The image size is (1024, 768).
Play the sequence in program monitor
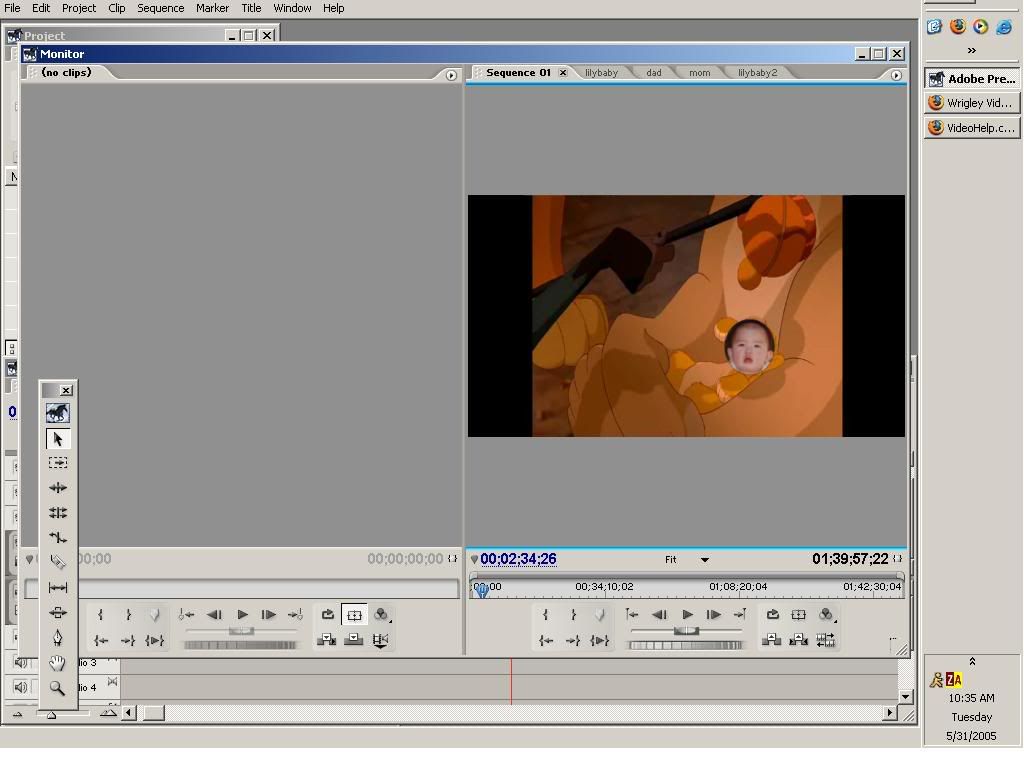(x=687, y=615)
